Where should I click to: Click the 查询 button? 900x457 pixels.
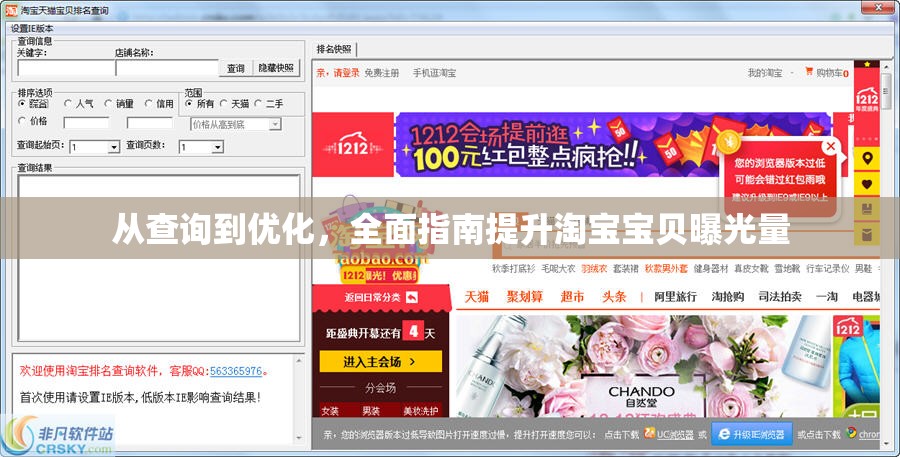[x=236, y=68]
